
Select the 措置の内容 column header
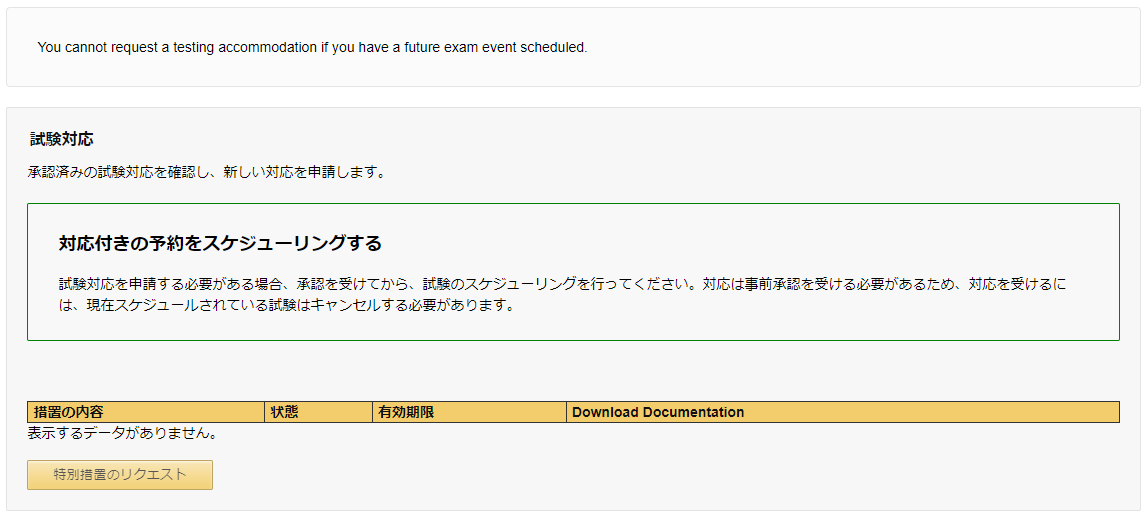(146, 412)
